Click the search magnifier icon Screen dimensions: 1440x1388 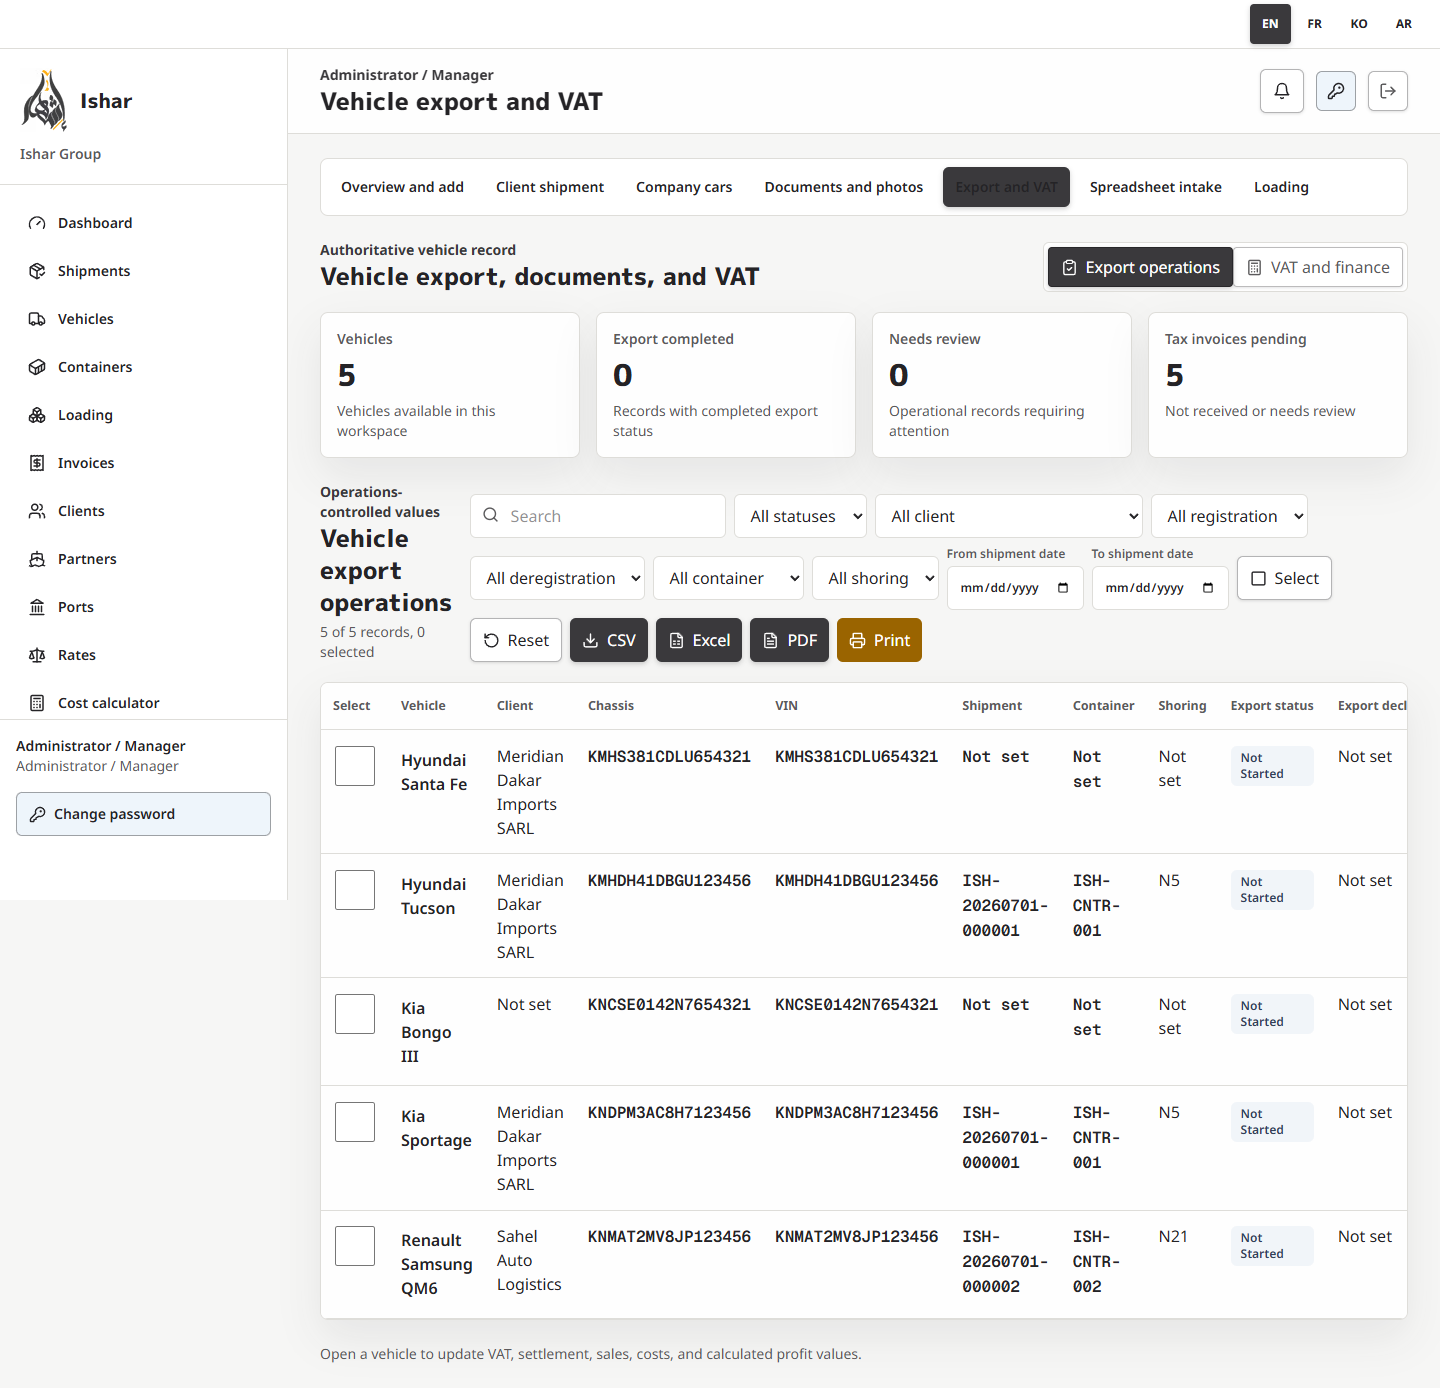[x=491, y=515]
